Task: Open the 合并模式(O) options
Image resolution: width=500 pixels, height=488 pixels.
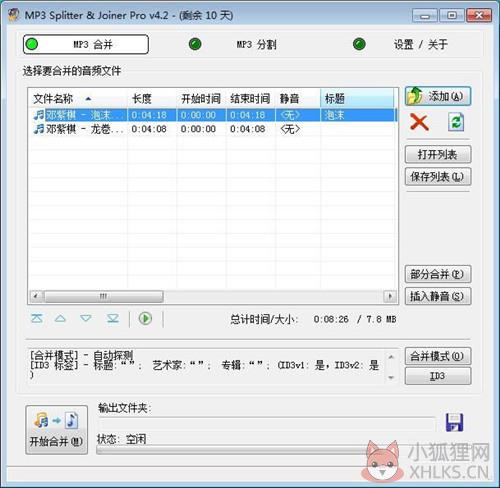Action: [x=438, y=356]
